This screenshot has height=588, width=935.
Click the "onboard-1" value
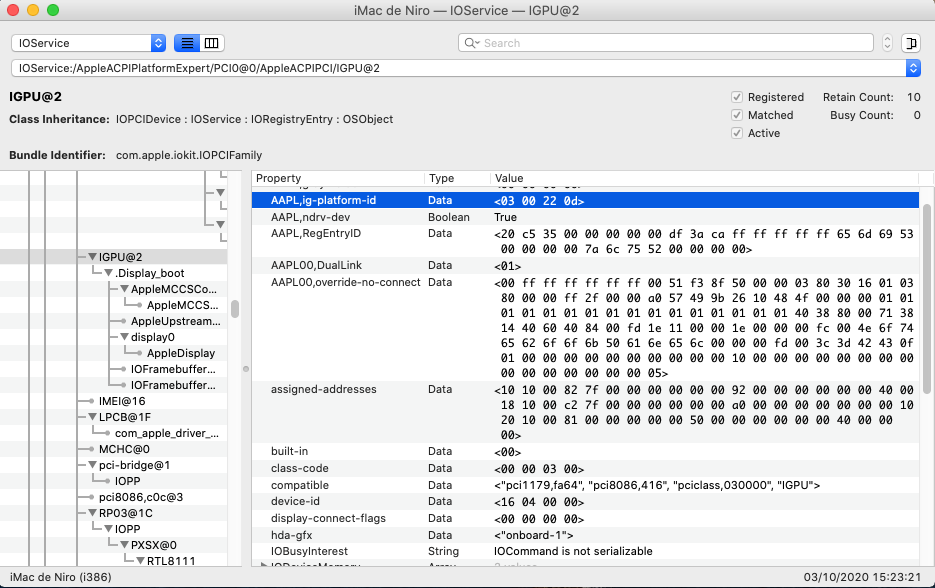coord(534,536)
